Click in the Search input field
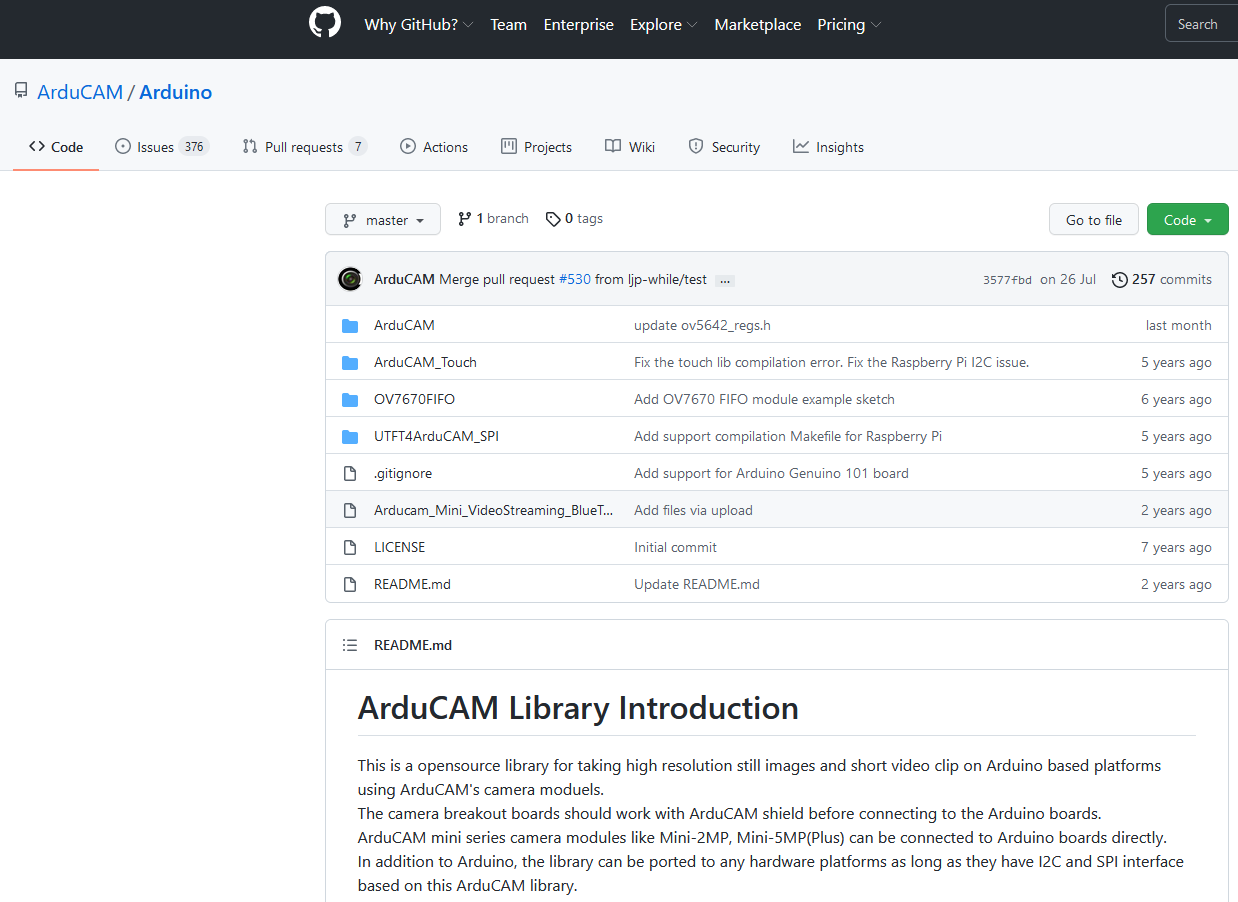The height and width of the screenshot is (902, 1238). [1202, 24]
